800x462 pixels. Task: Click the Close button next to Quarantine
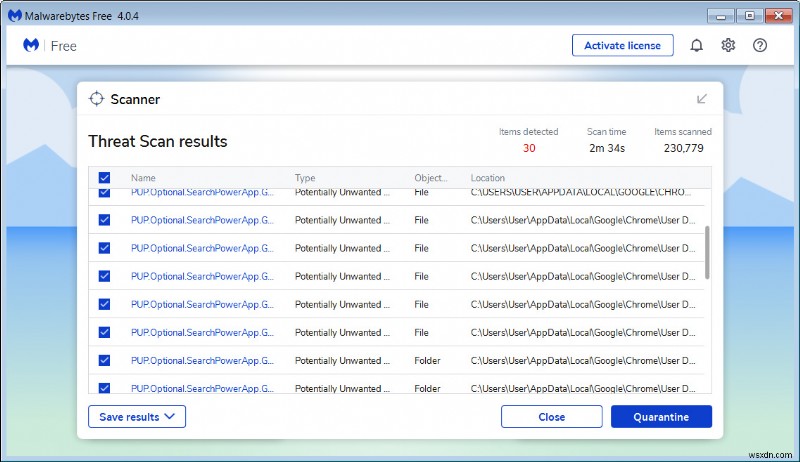pyautogui.click(x=552, y=417)
